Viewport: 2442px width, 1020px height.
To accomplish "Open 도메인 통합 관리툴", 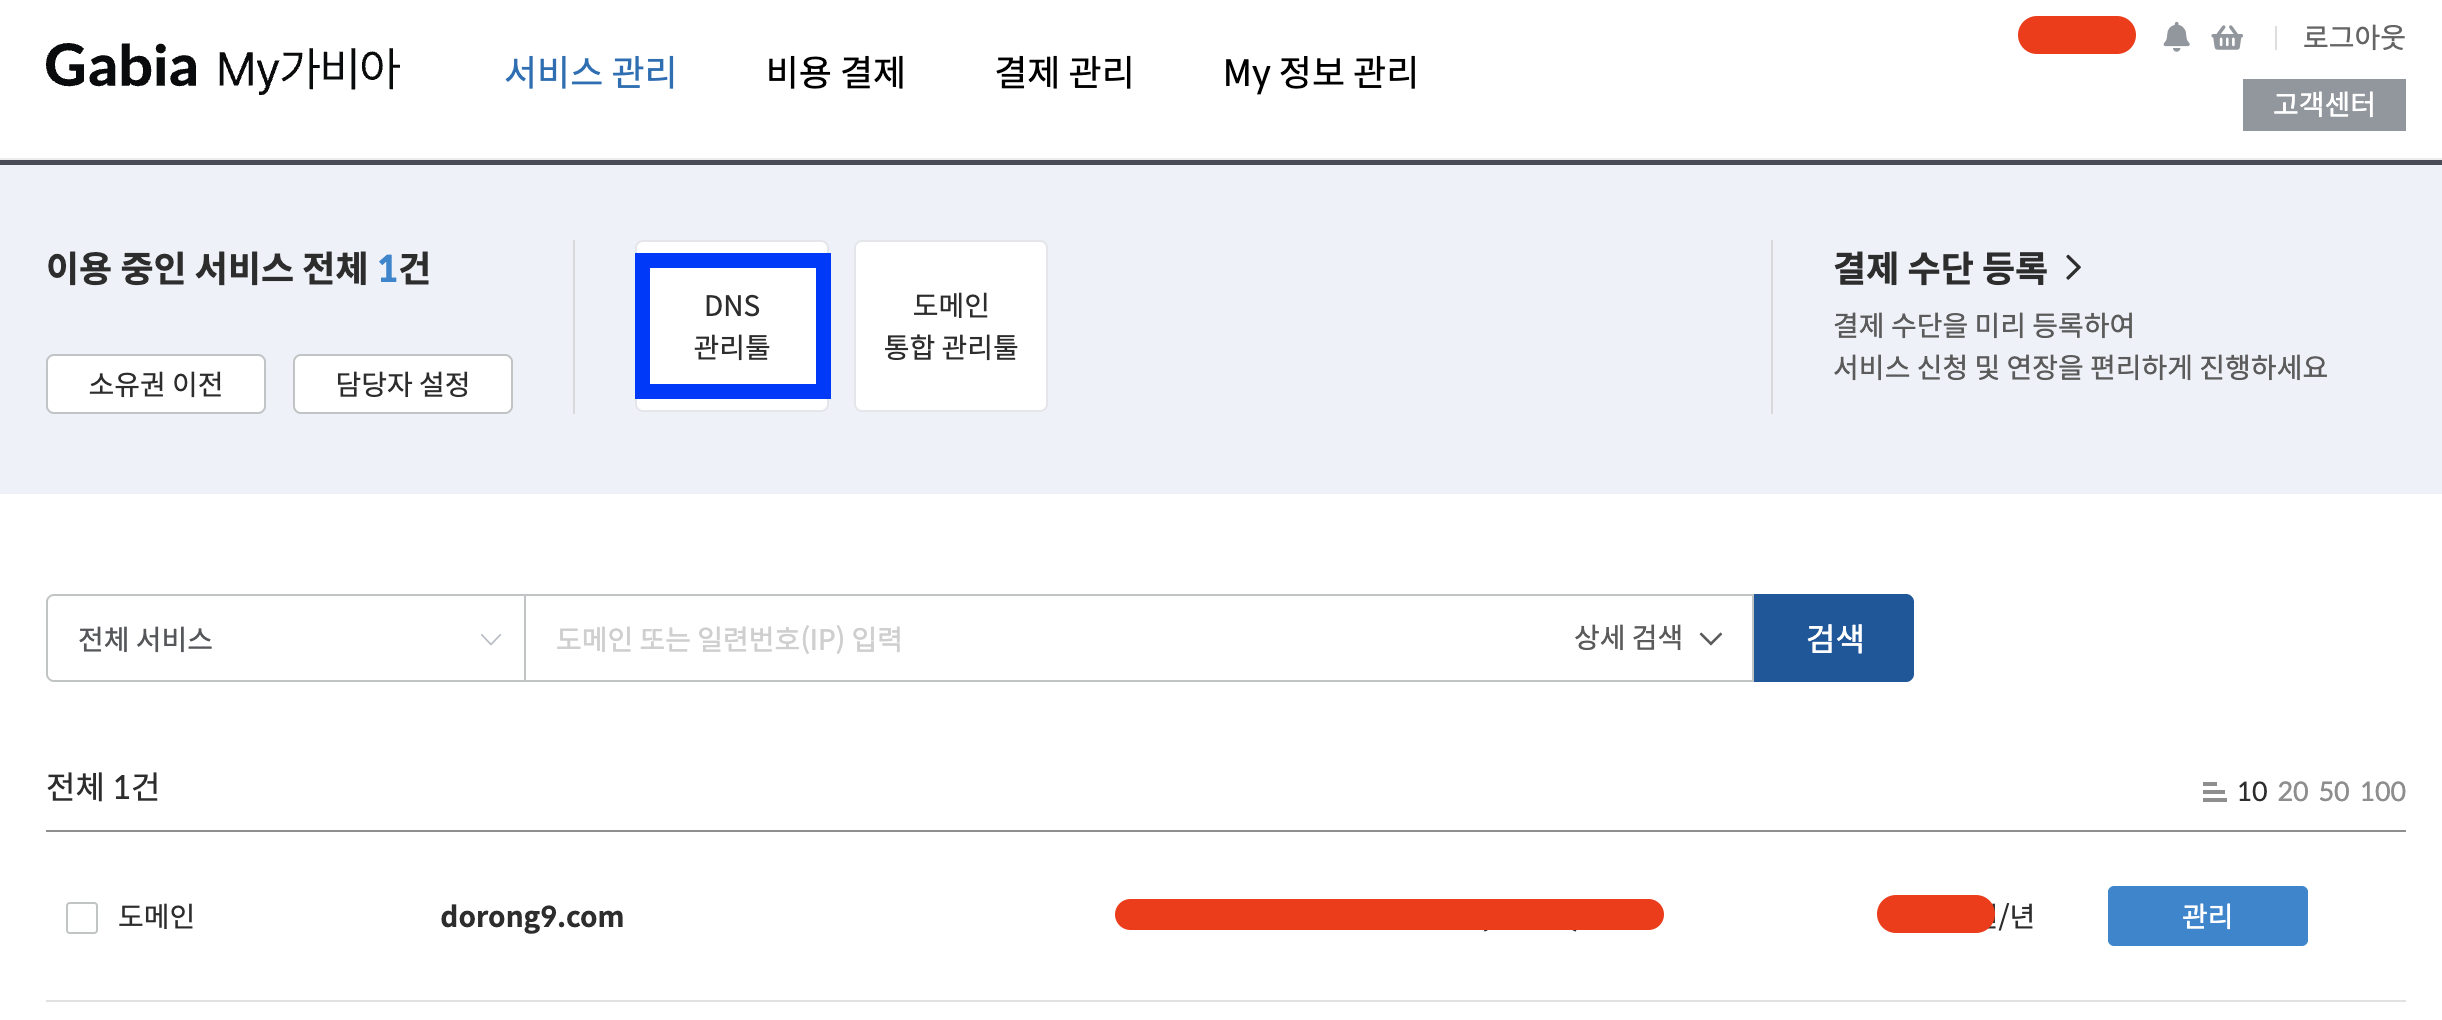I will click(x=950, y=326).
